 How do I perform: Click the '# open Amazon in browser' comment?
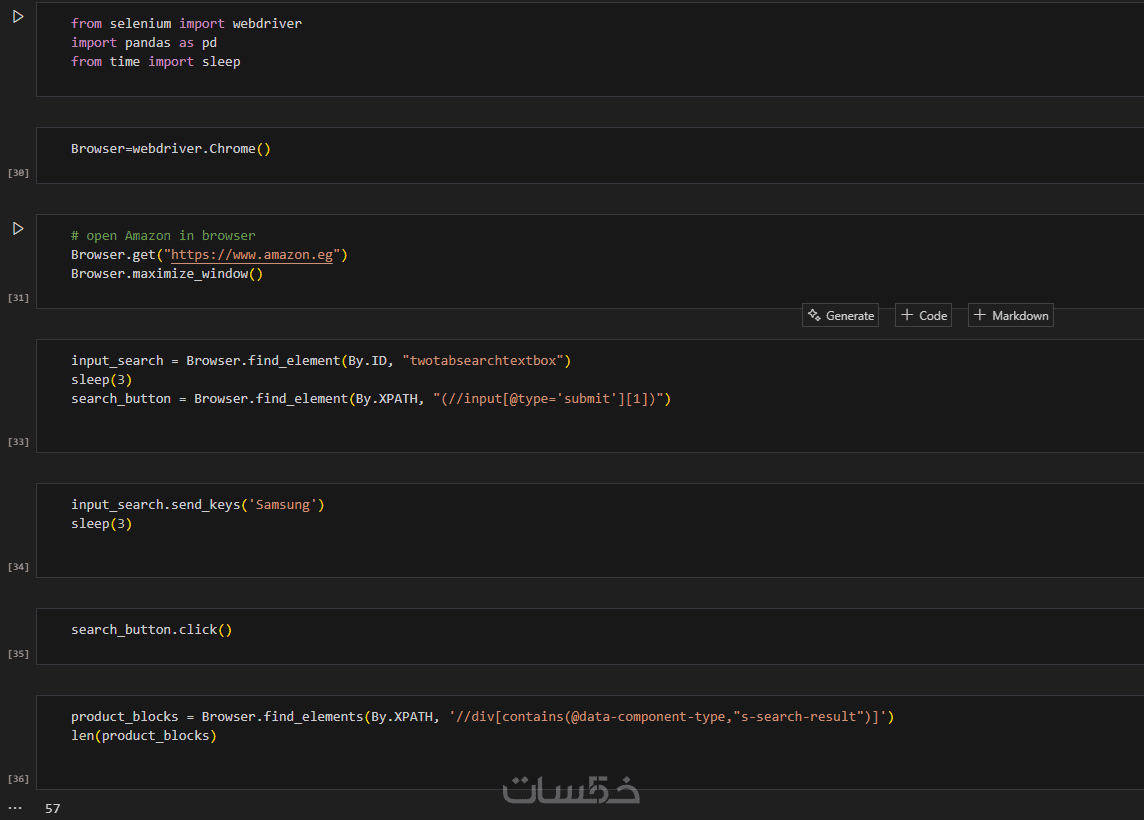tap(163, 236)
